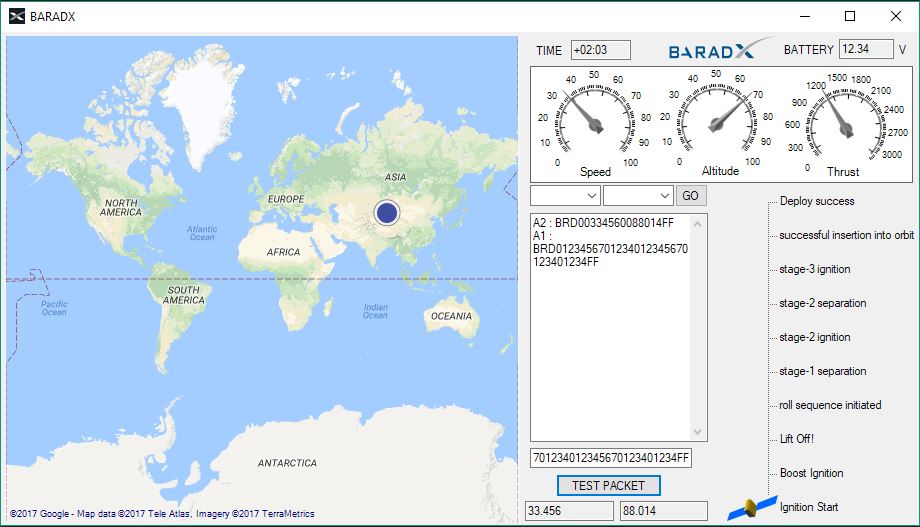The height and width of the screenshot is (527, 920).
Task: Click the BATTERY voltage field
Action: [866, 49]
